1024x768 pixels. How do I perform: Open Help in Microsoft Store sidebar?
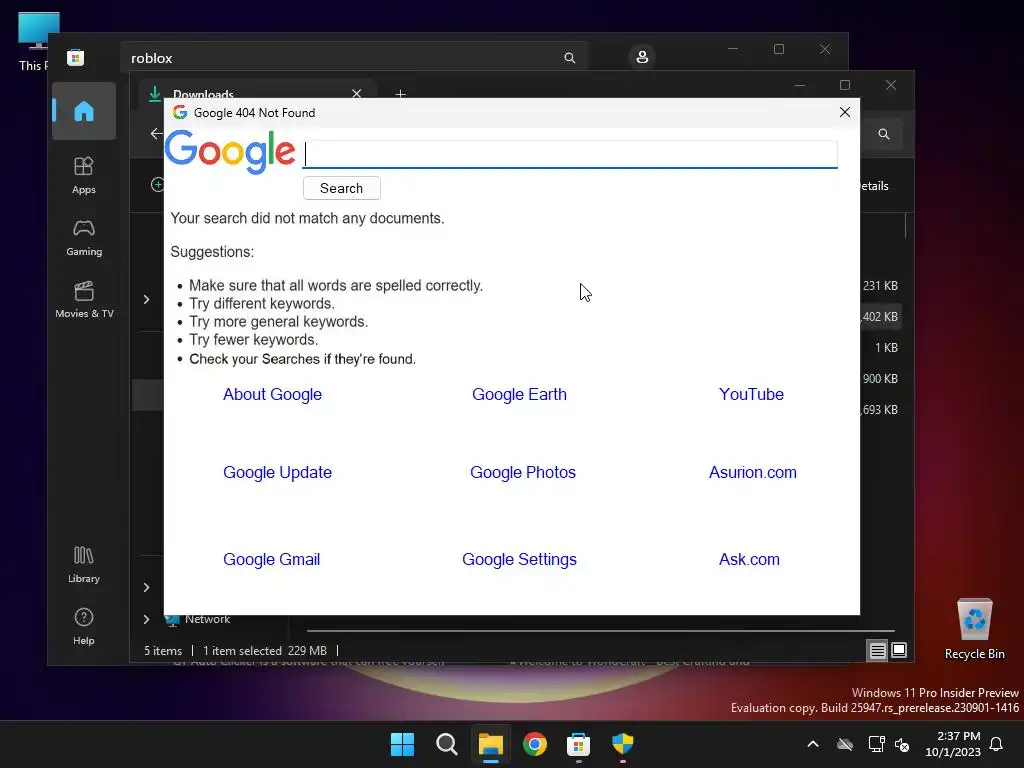tap(84, 627)
